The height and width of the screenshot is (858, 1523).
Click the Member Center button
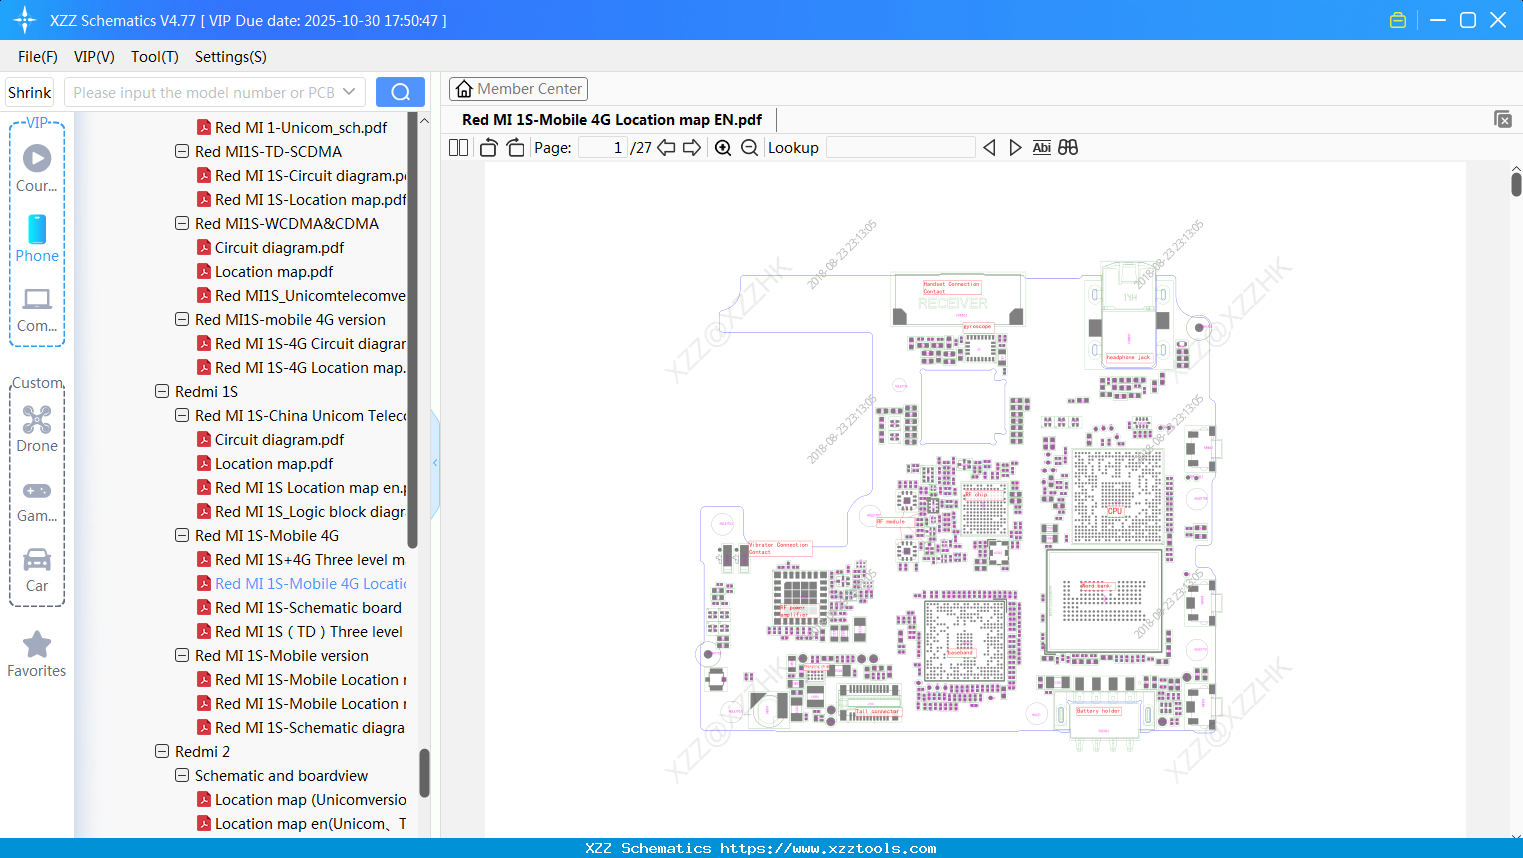pos(518,88)
